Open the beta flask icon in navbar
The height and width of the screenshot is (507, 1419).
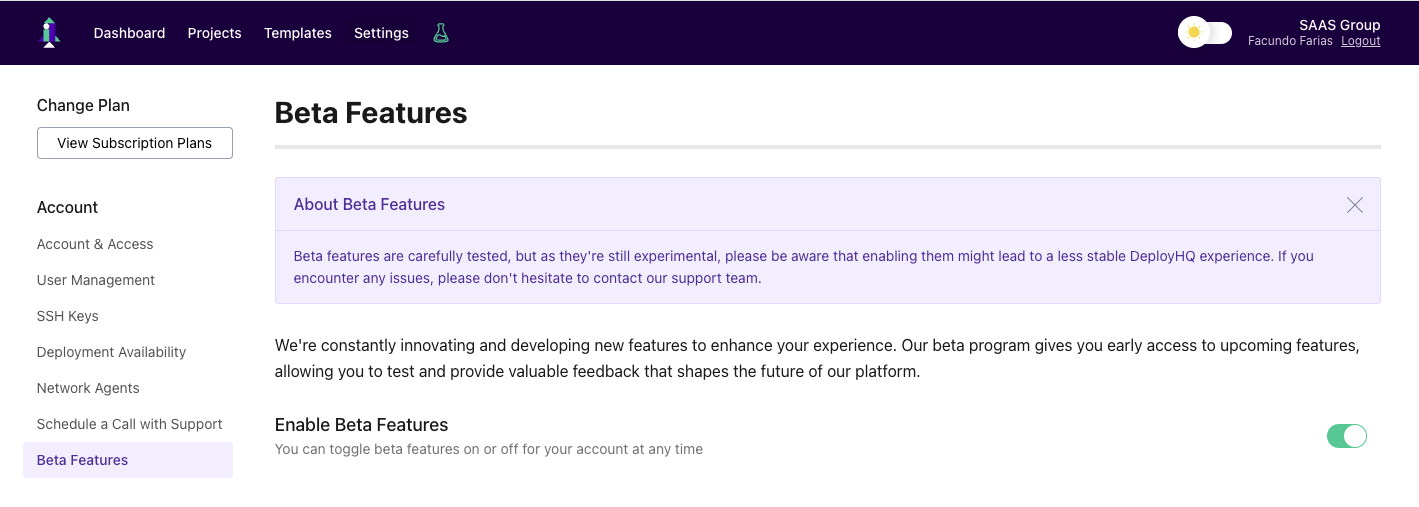click(441, 33)
